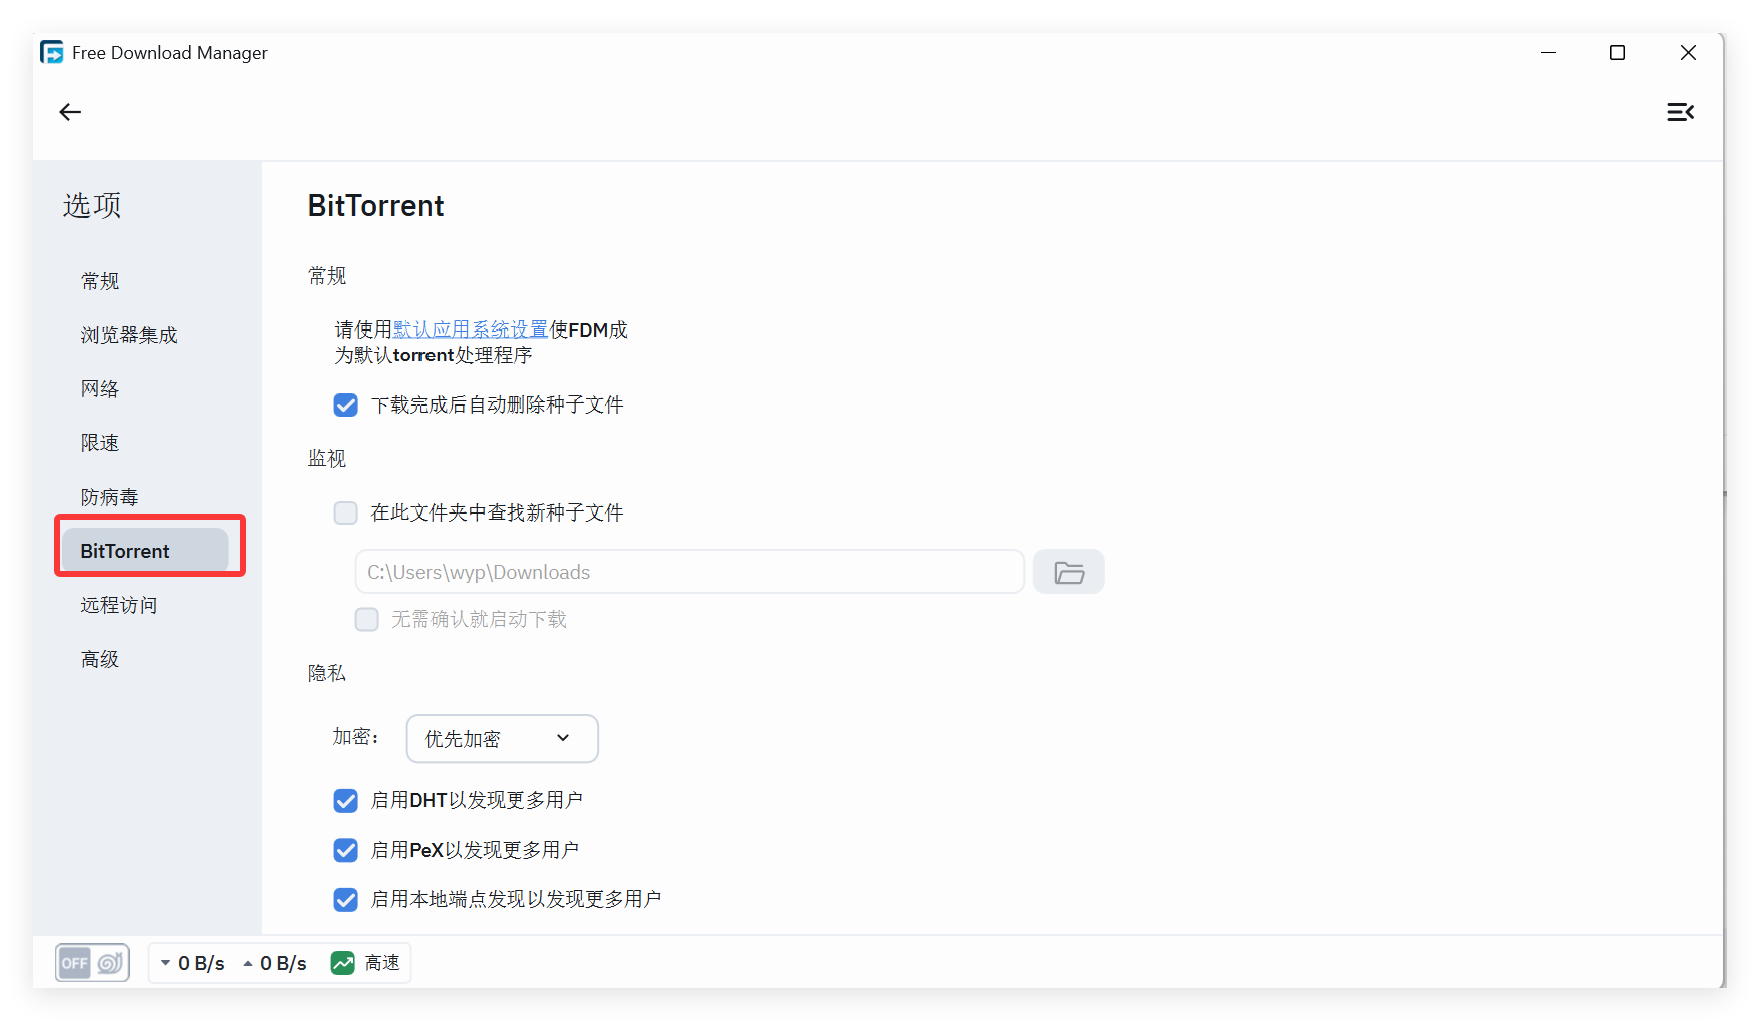Click the C:\Users\wyp\Downloads path field
This screenshot has height=1021, width=1760.
point(689,572)
